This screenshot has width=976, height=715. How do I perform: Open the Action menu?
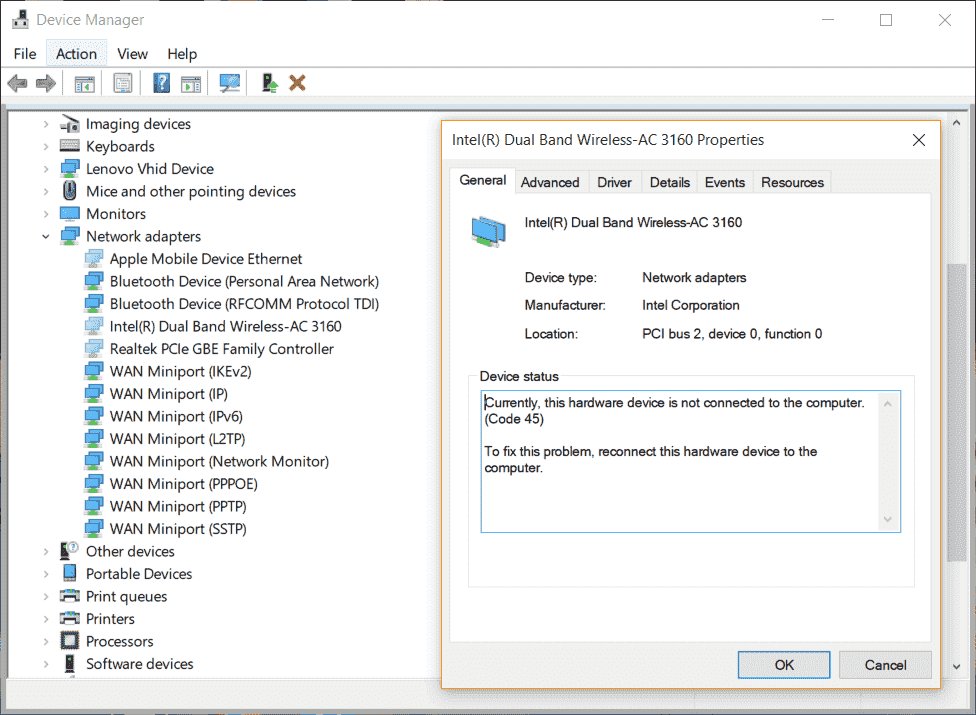[77, 54]
